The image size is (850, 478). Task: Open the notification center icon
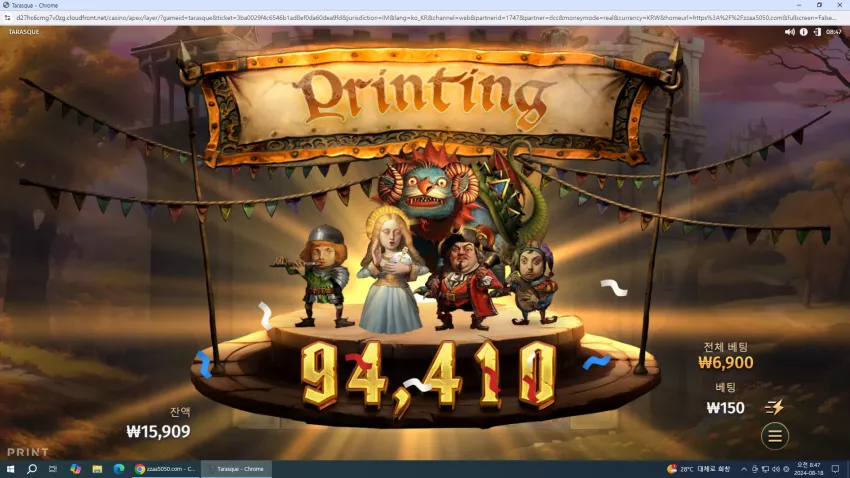click(835, 469)
